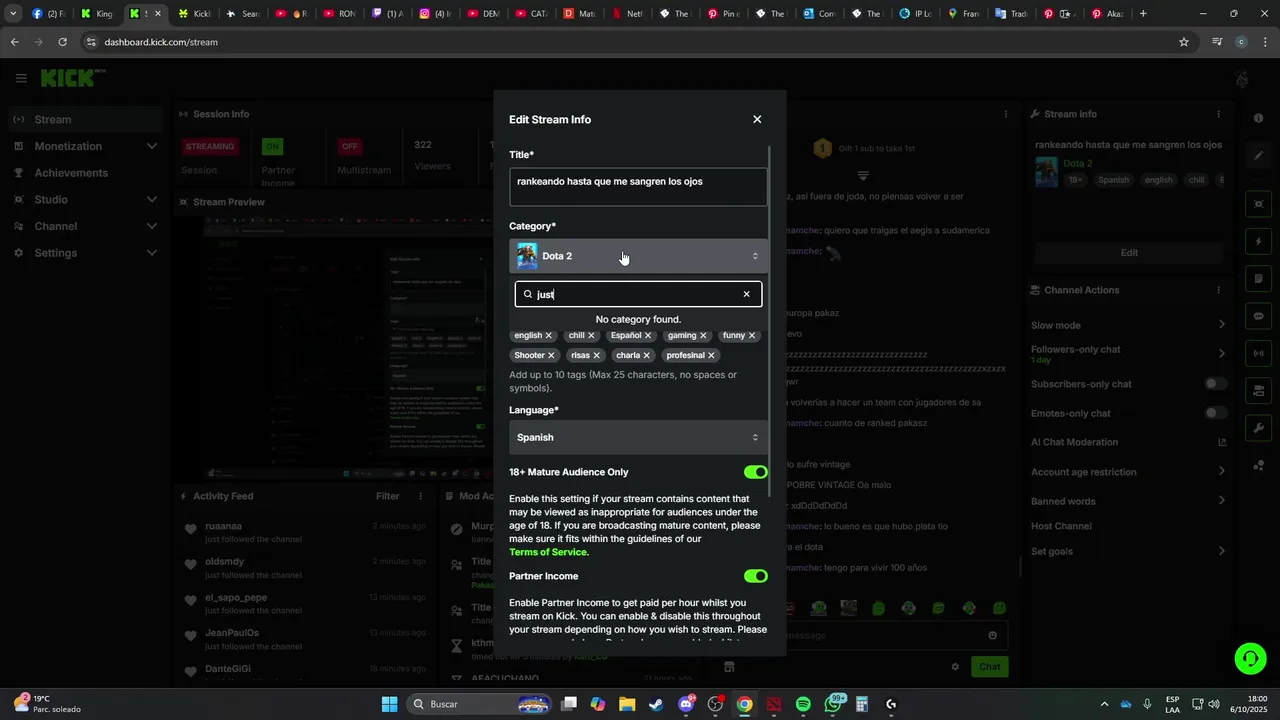Close the Edit Stream Info dialog
This screenshot has height=720, width=1280.
(x=757, y=119)
